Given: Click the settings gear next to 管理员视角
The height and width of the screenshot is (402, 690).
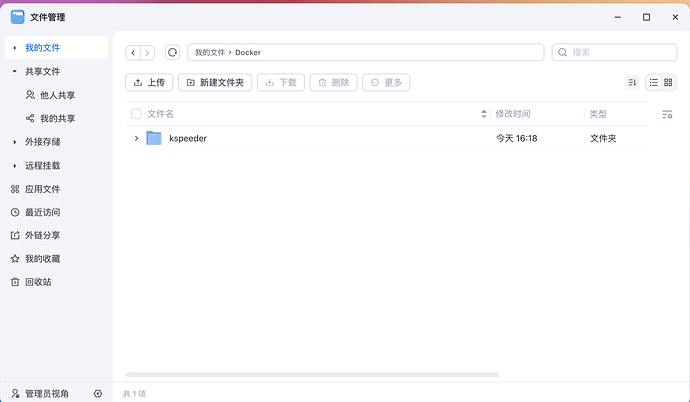Looking at the screenshot, I should pos(98,394).
